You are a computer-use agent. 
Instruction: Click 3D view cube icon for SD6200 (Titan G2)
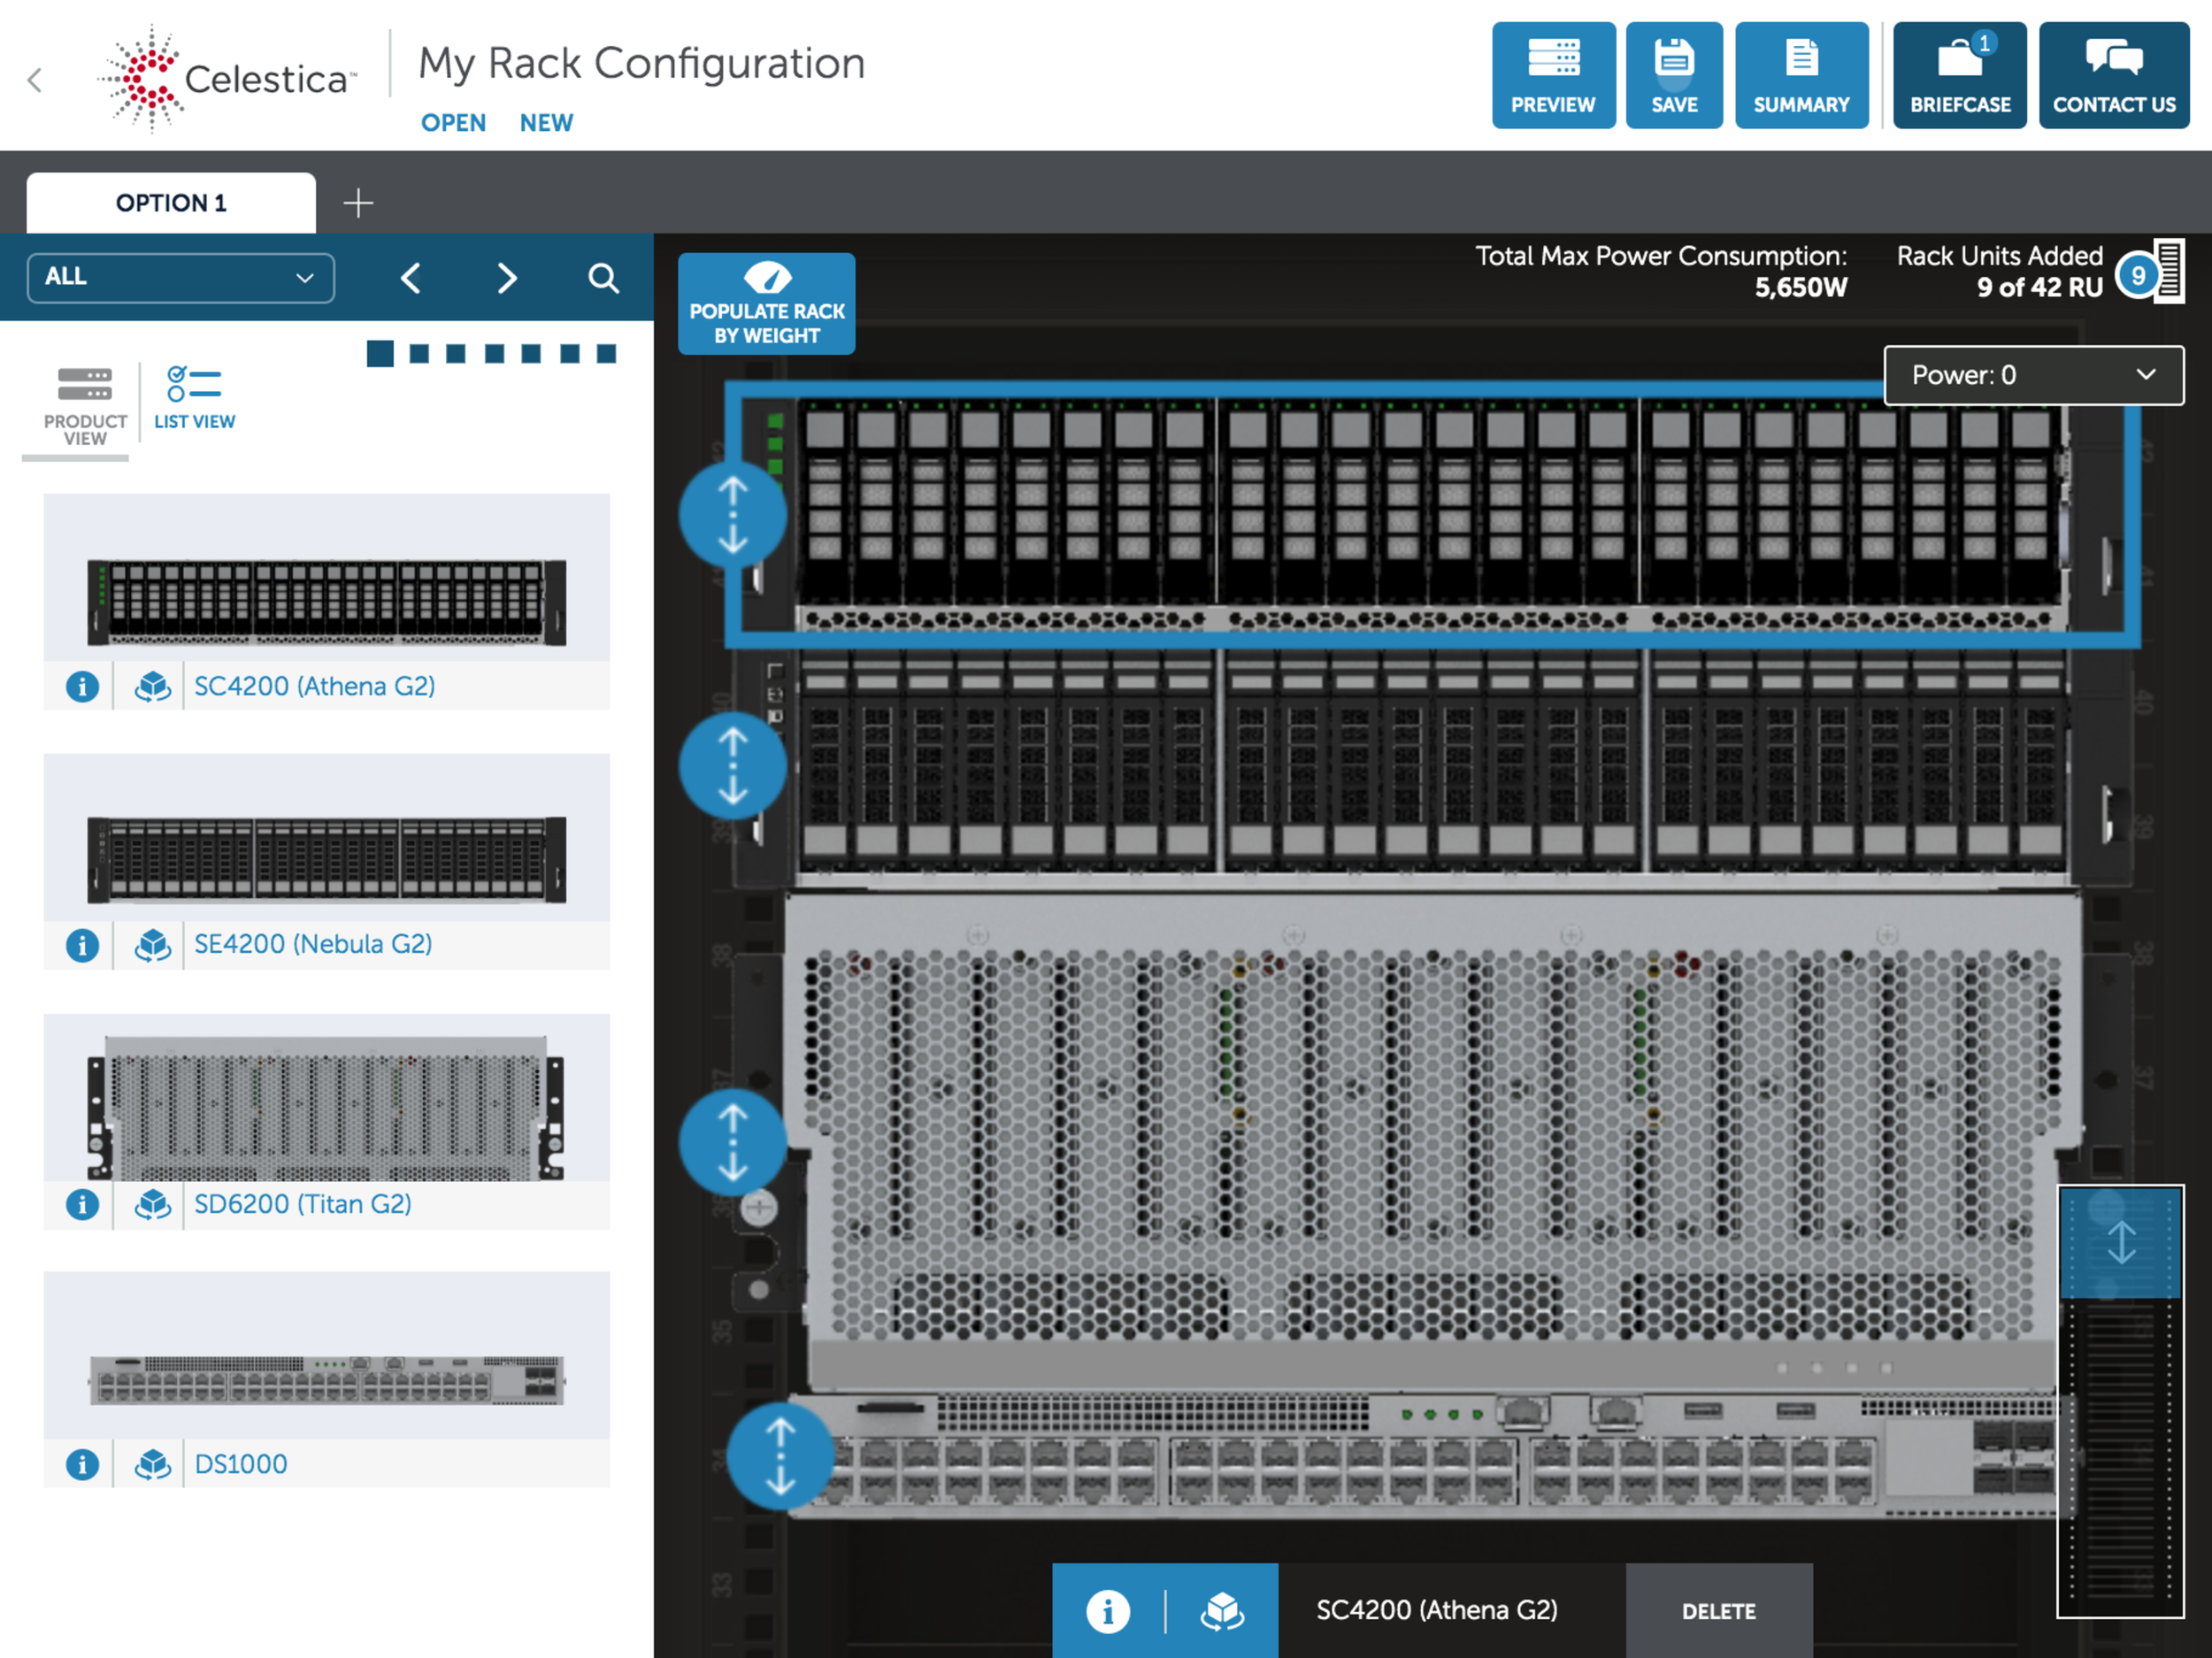(152, 1204)
